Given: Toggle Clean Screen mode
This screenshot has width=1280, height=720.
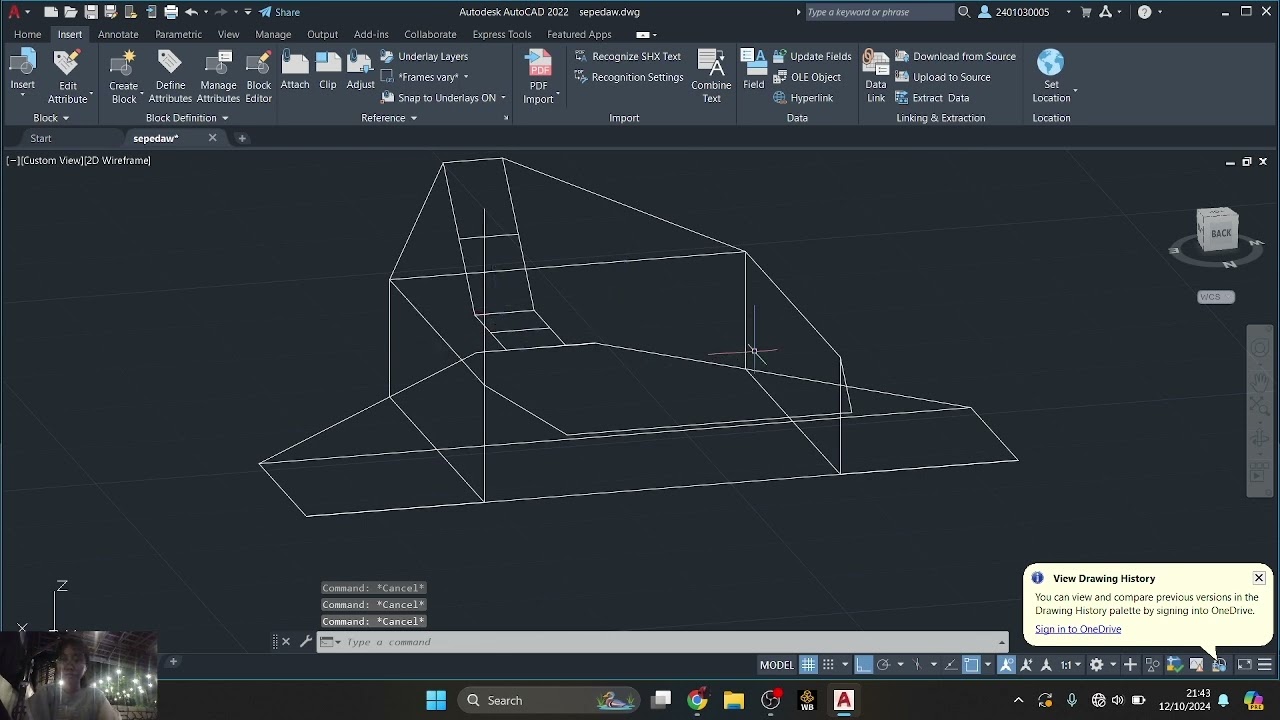Looking at the screenshot, I should click(x=1245, y=665).
